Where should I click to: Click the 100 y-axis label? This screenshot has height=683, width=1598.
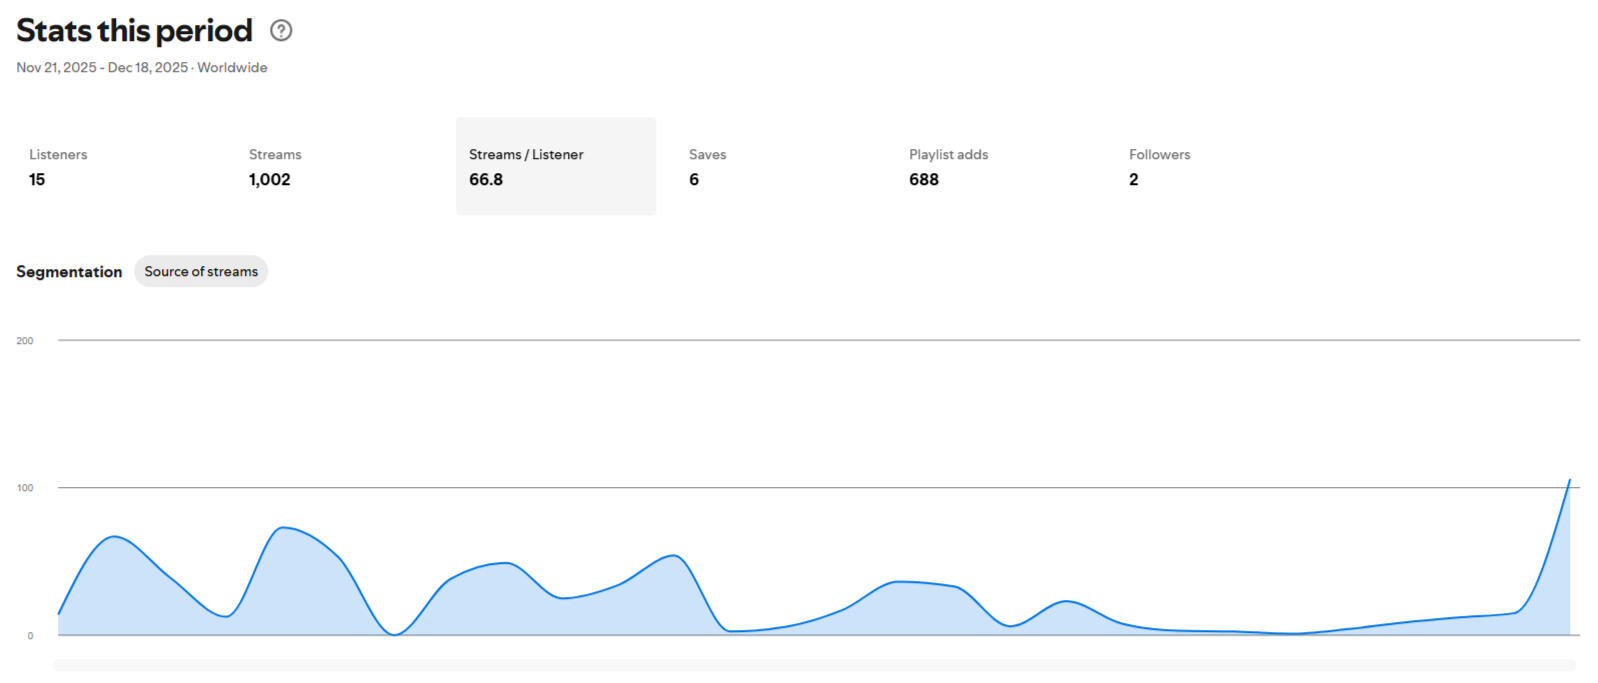point(25,488)
